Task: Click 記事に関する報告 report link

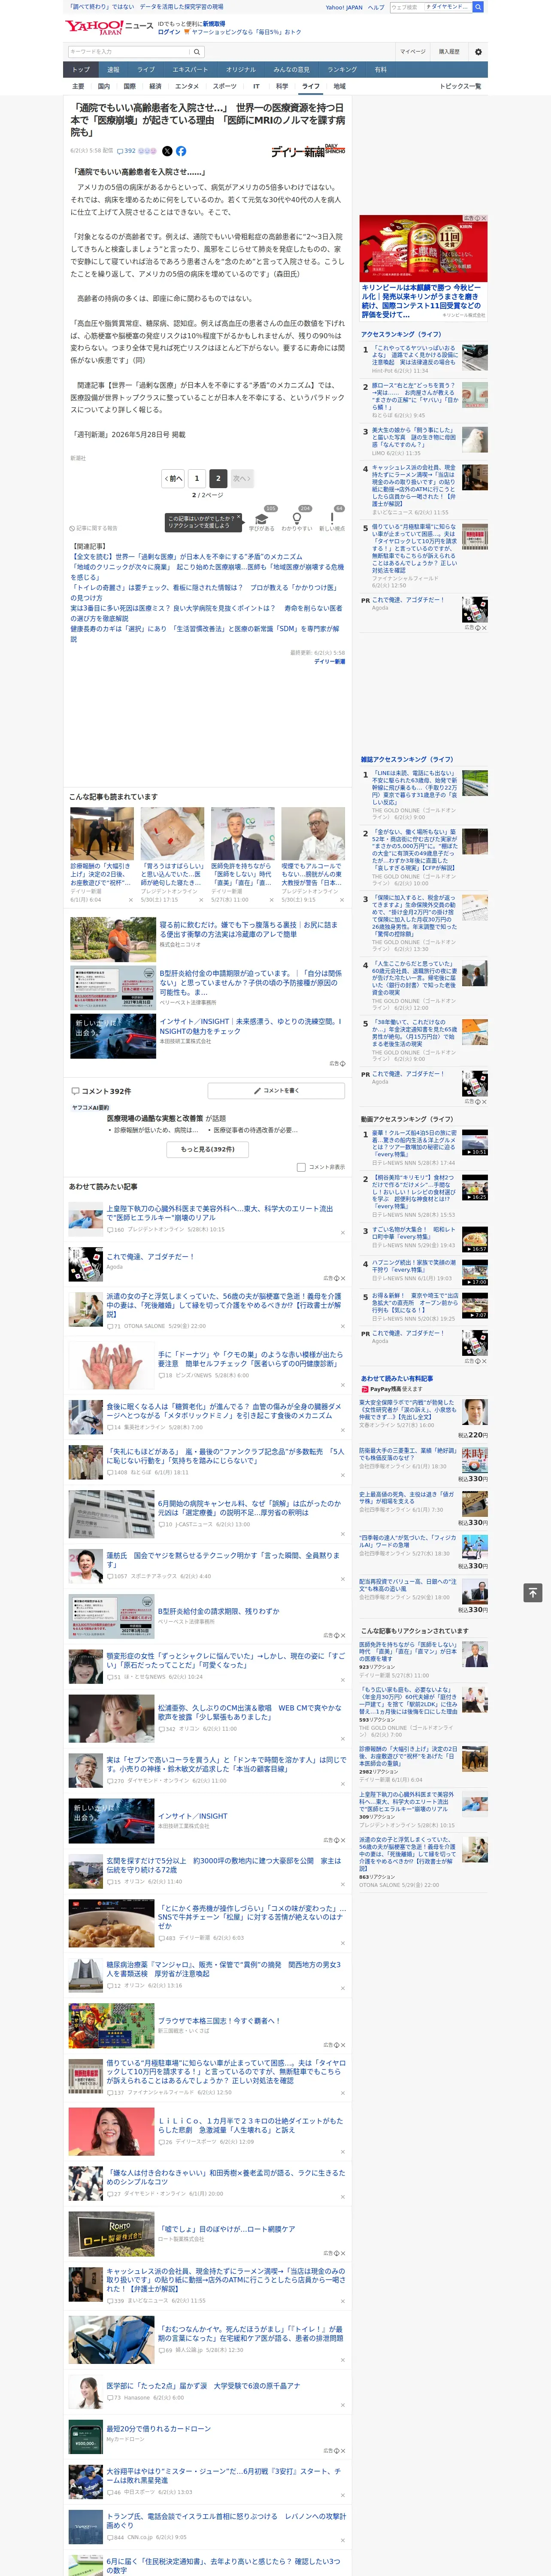Action: pyautogui.click(x=94, y=528)
